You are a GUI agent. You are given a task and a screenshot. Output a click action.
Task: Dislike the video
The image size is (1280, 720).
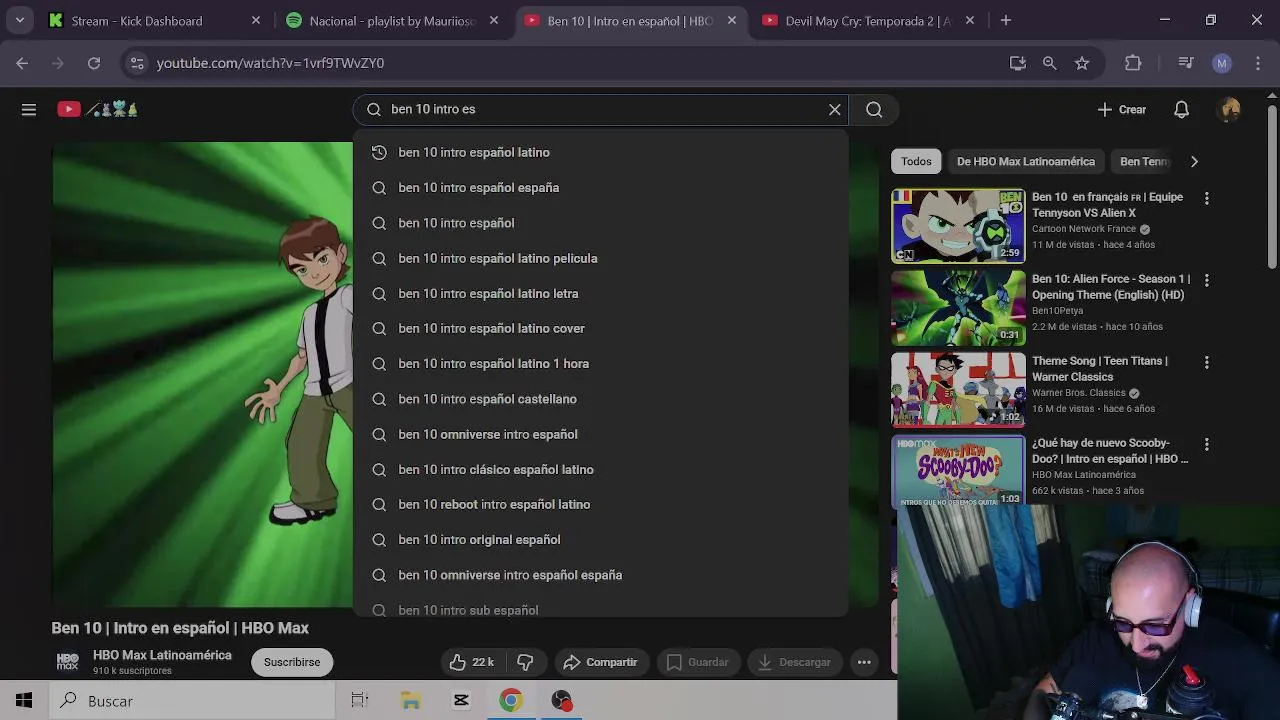(525, 662)
